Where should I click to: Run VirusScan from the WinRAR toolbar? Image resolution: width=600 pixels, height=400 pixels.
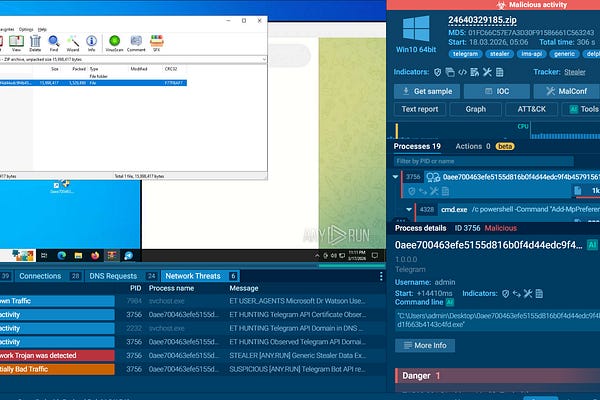[114, 43]
